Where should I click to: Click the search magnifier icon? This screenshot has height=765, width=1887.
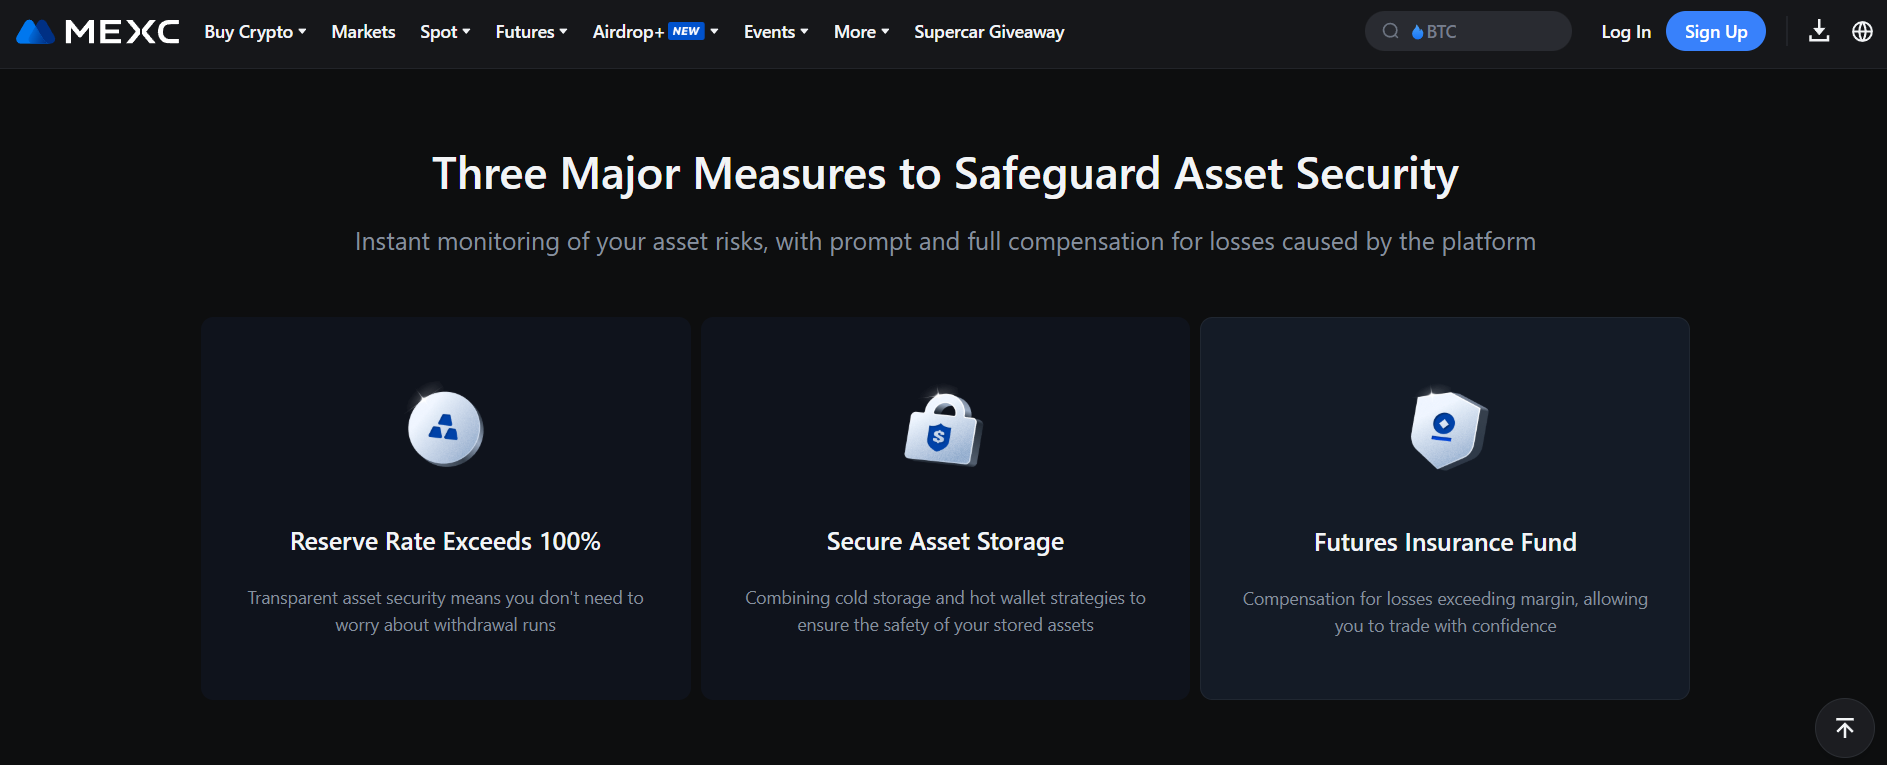pyautogui.click(x=1390, y=31)
